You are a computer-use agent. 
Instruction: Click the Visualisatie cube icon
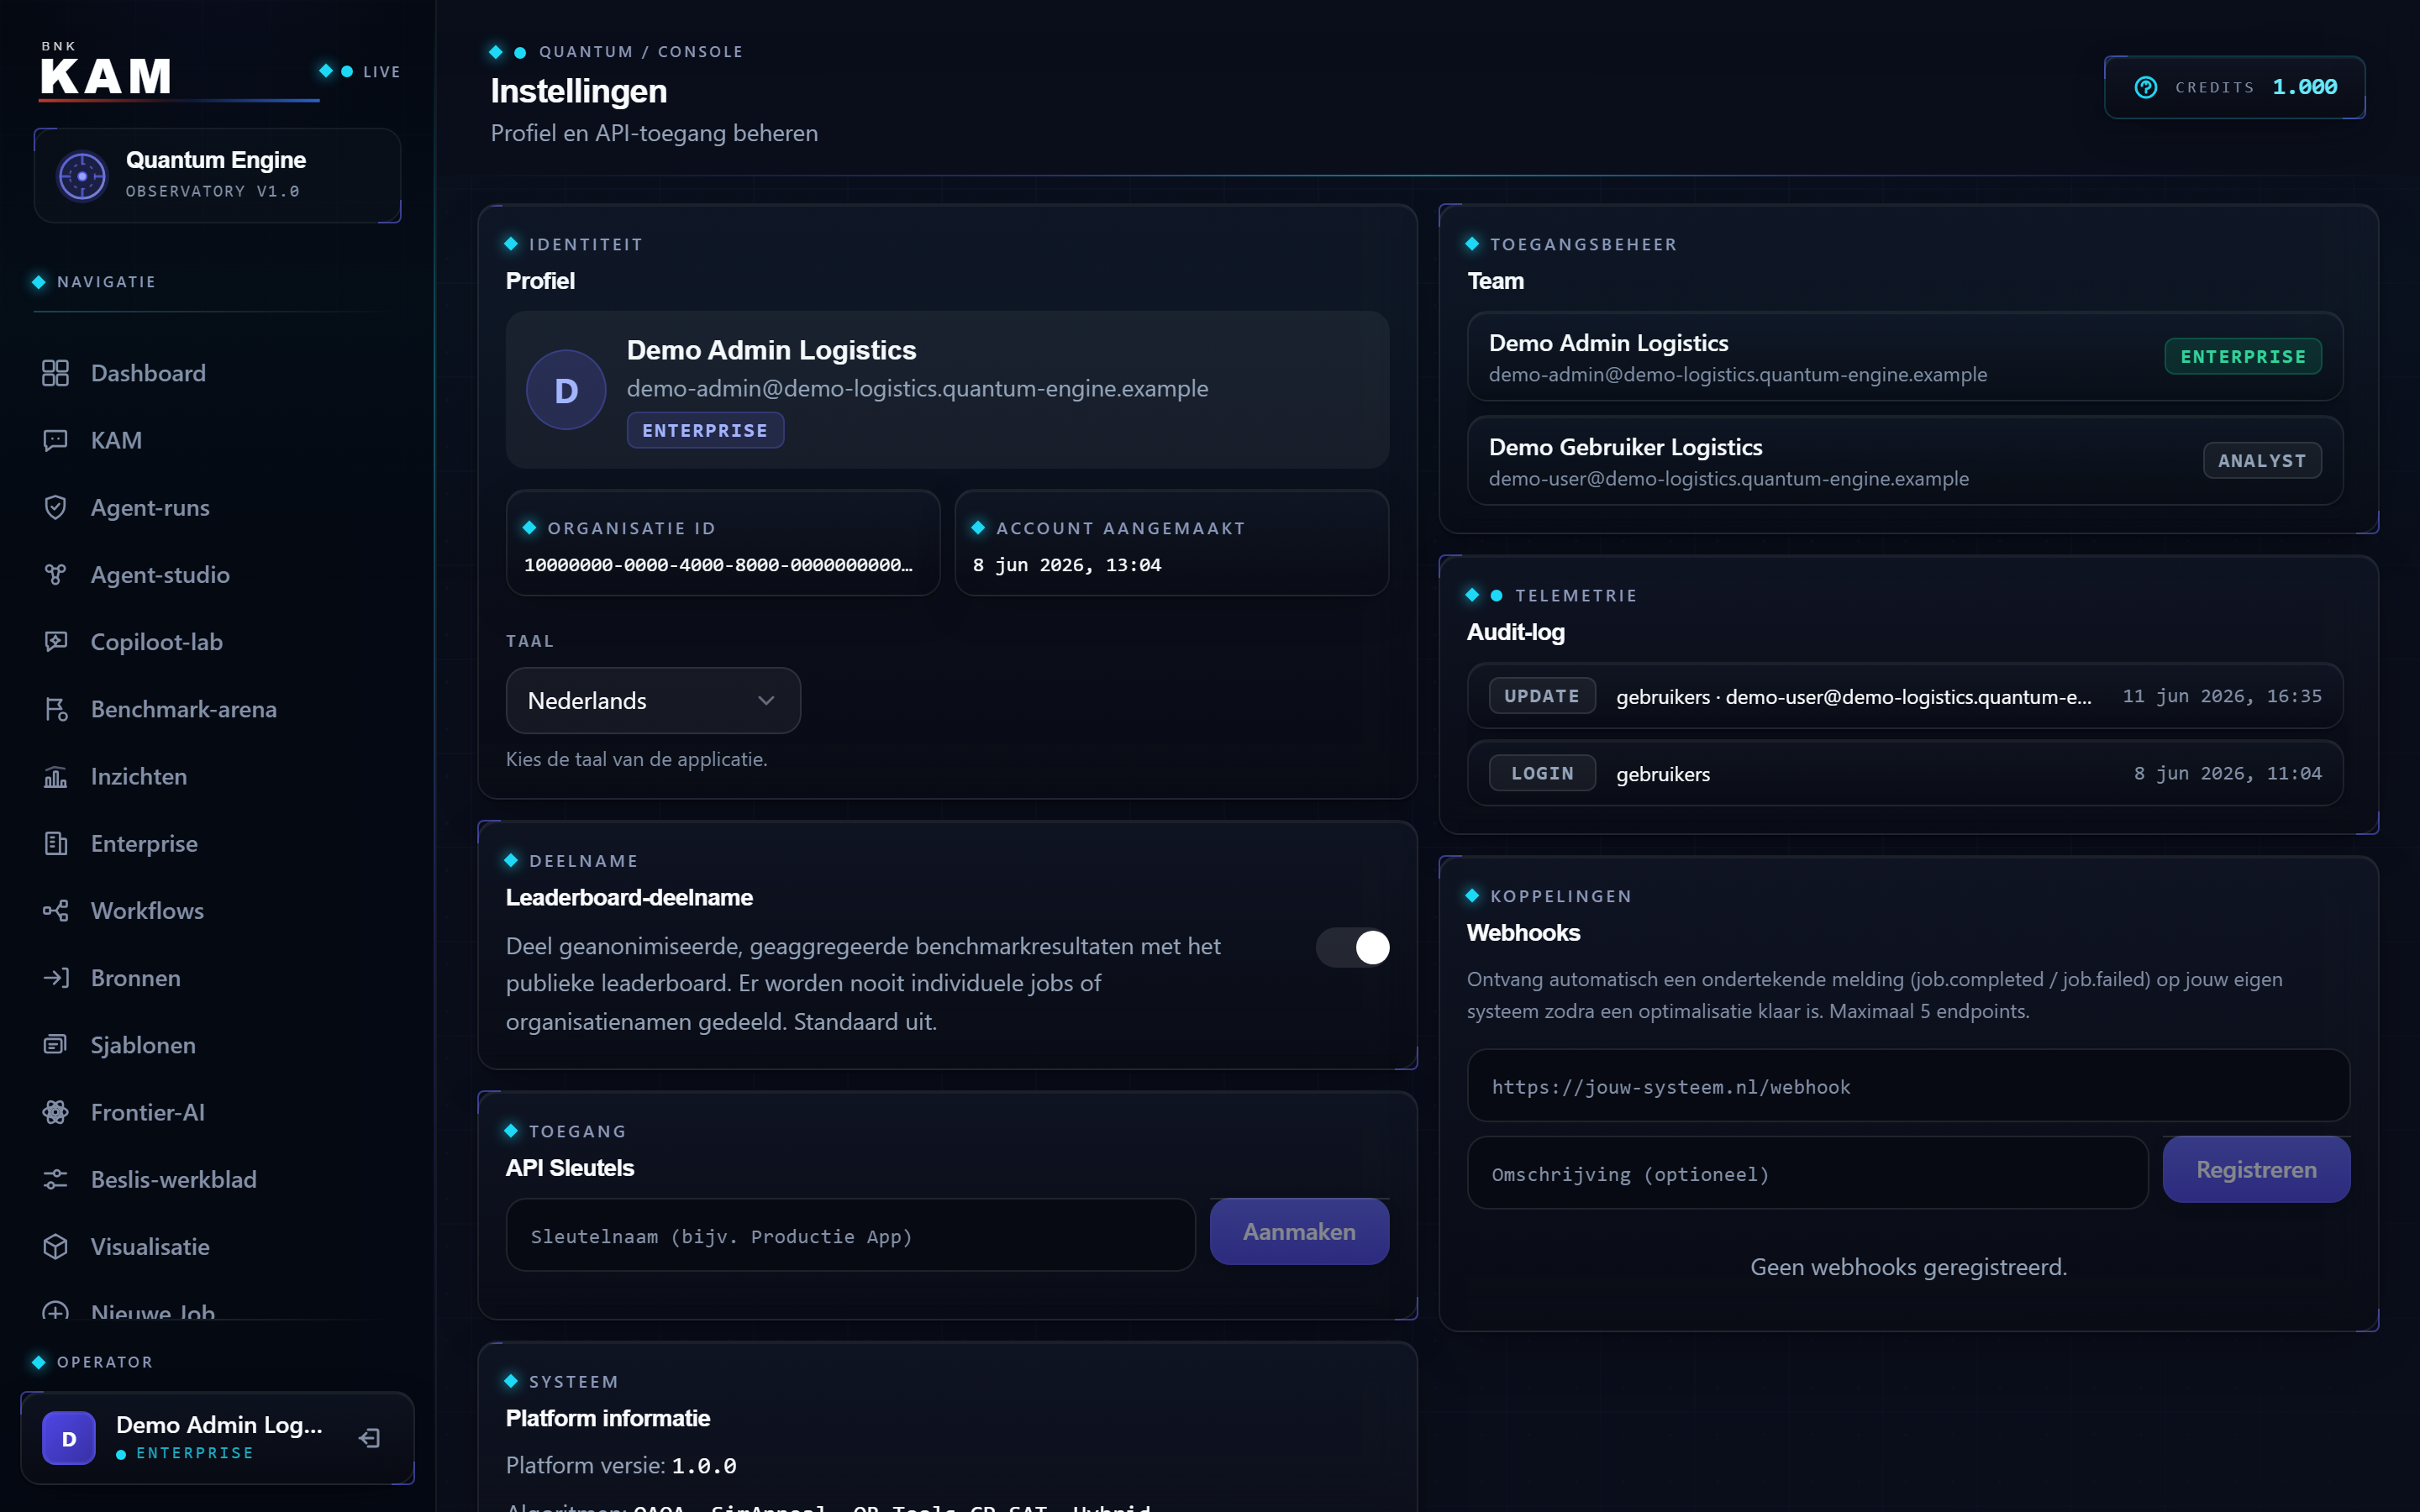pyautogui.click(x=55, y=1246)
